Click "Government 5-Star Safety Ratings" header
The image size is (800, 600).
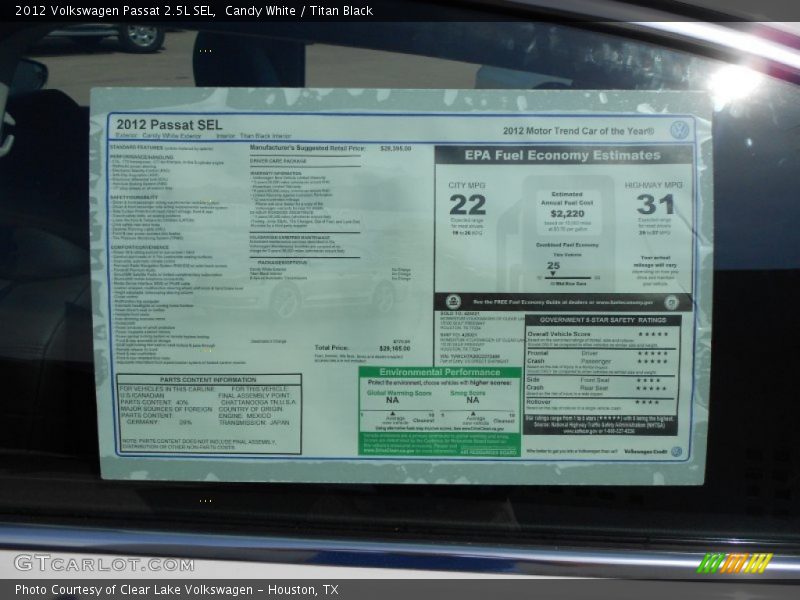[x=603, y=320]
